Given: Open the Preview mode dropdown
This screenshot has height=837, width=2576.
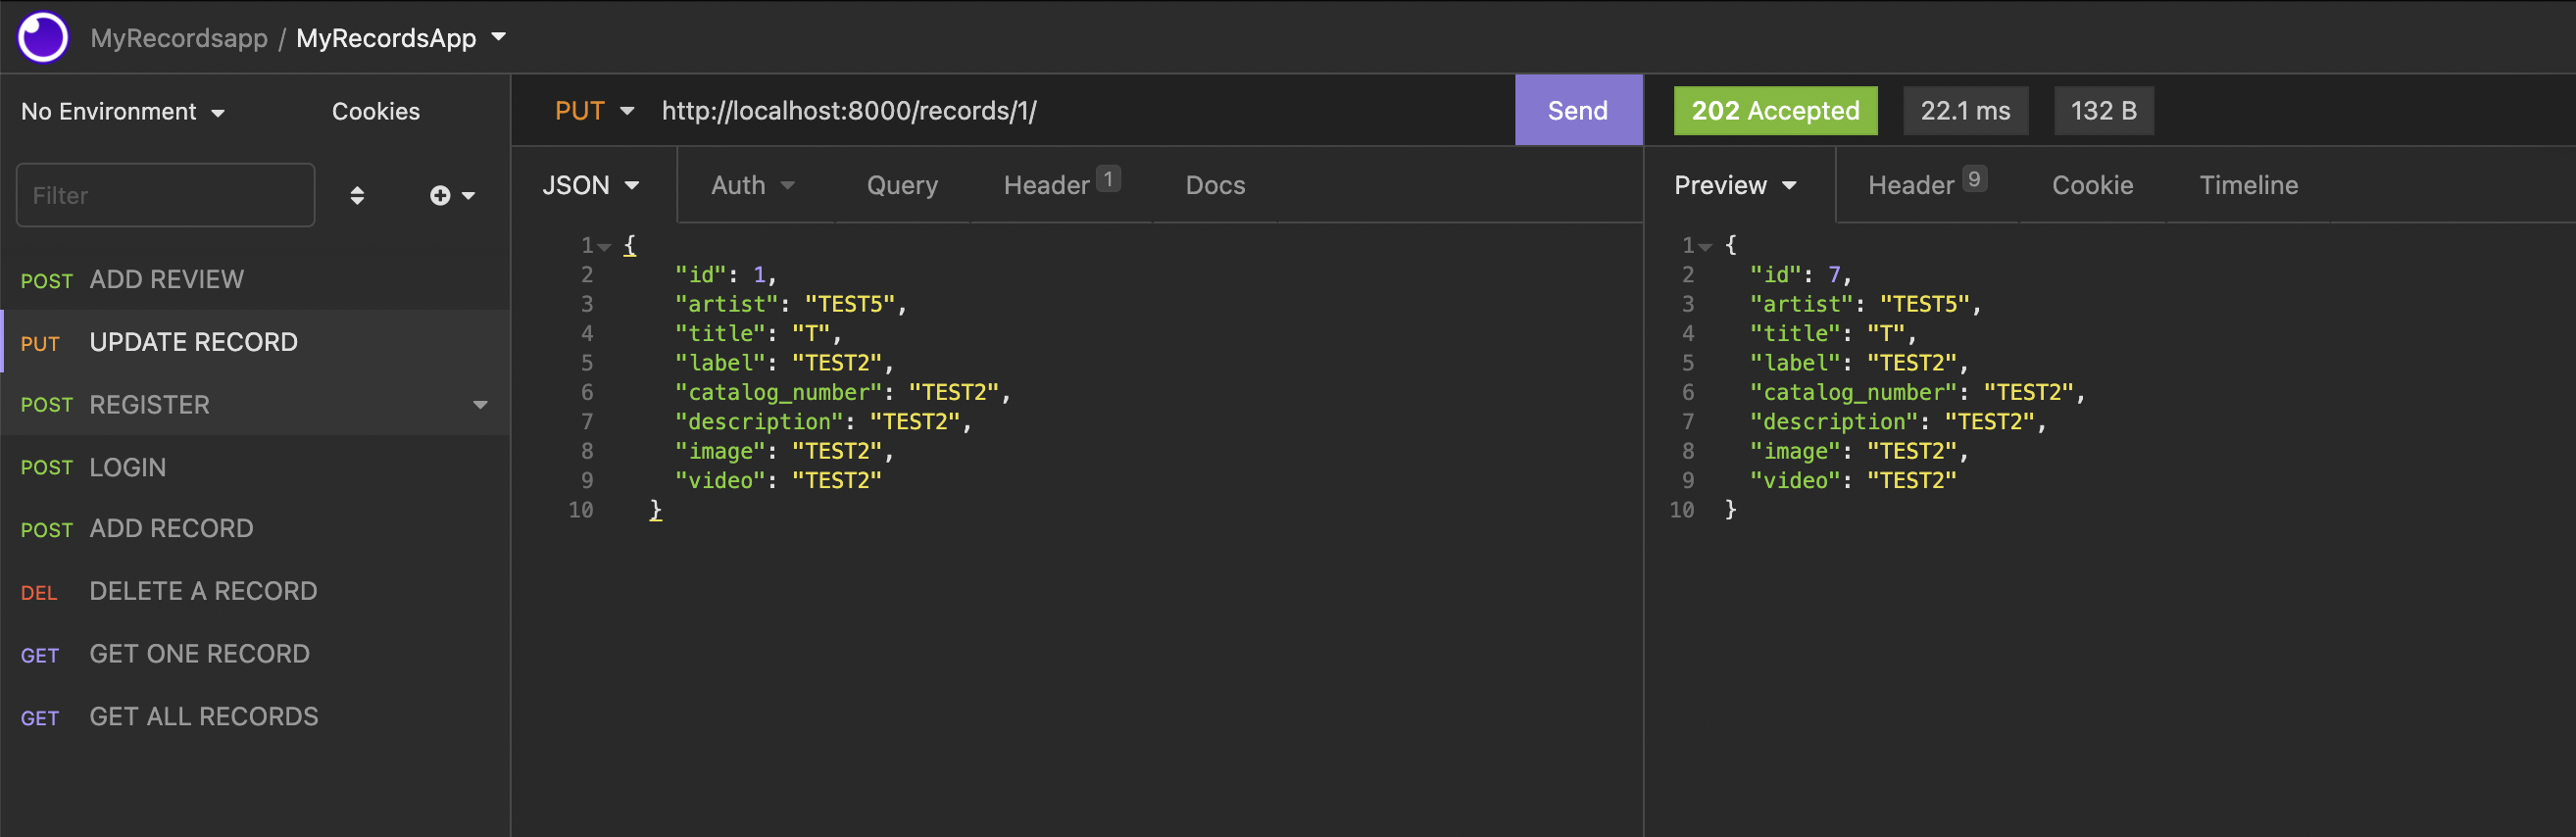Looking at the screenshot, I should tap(1736, 185).
